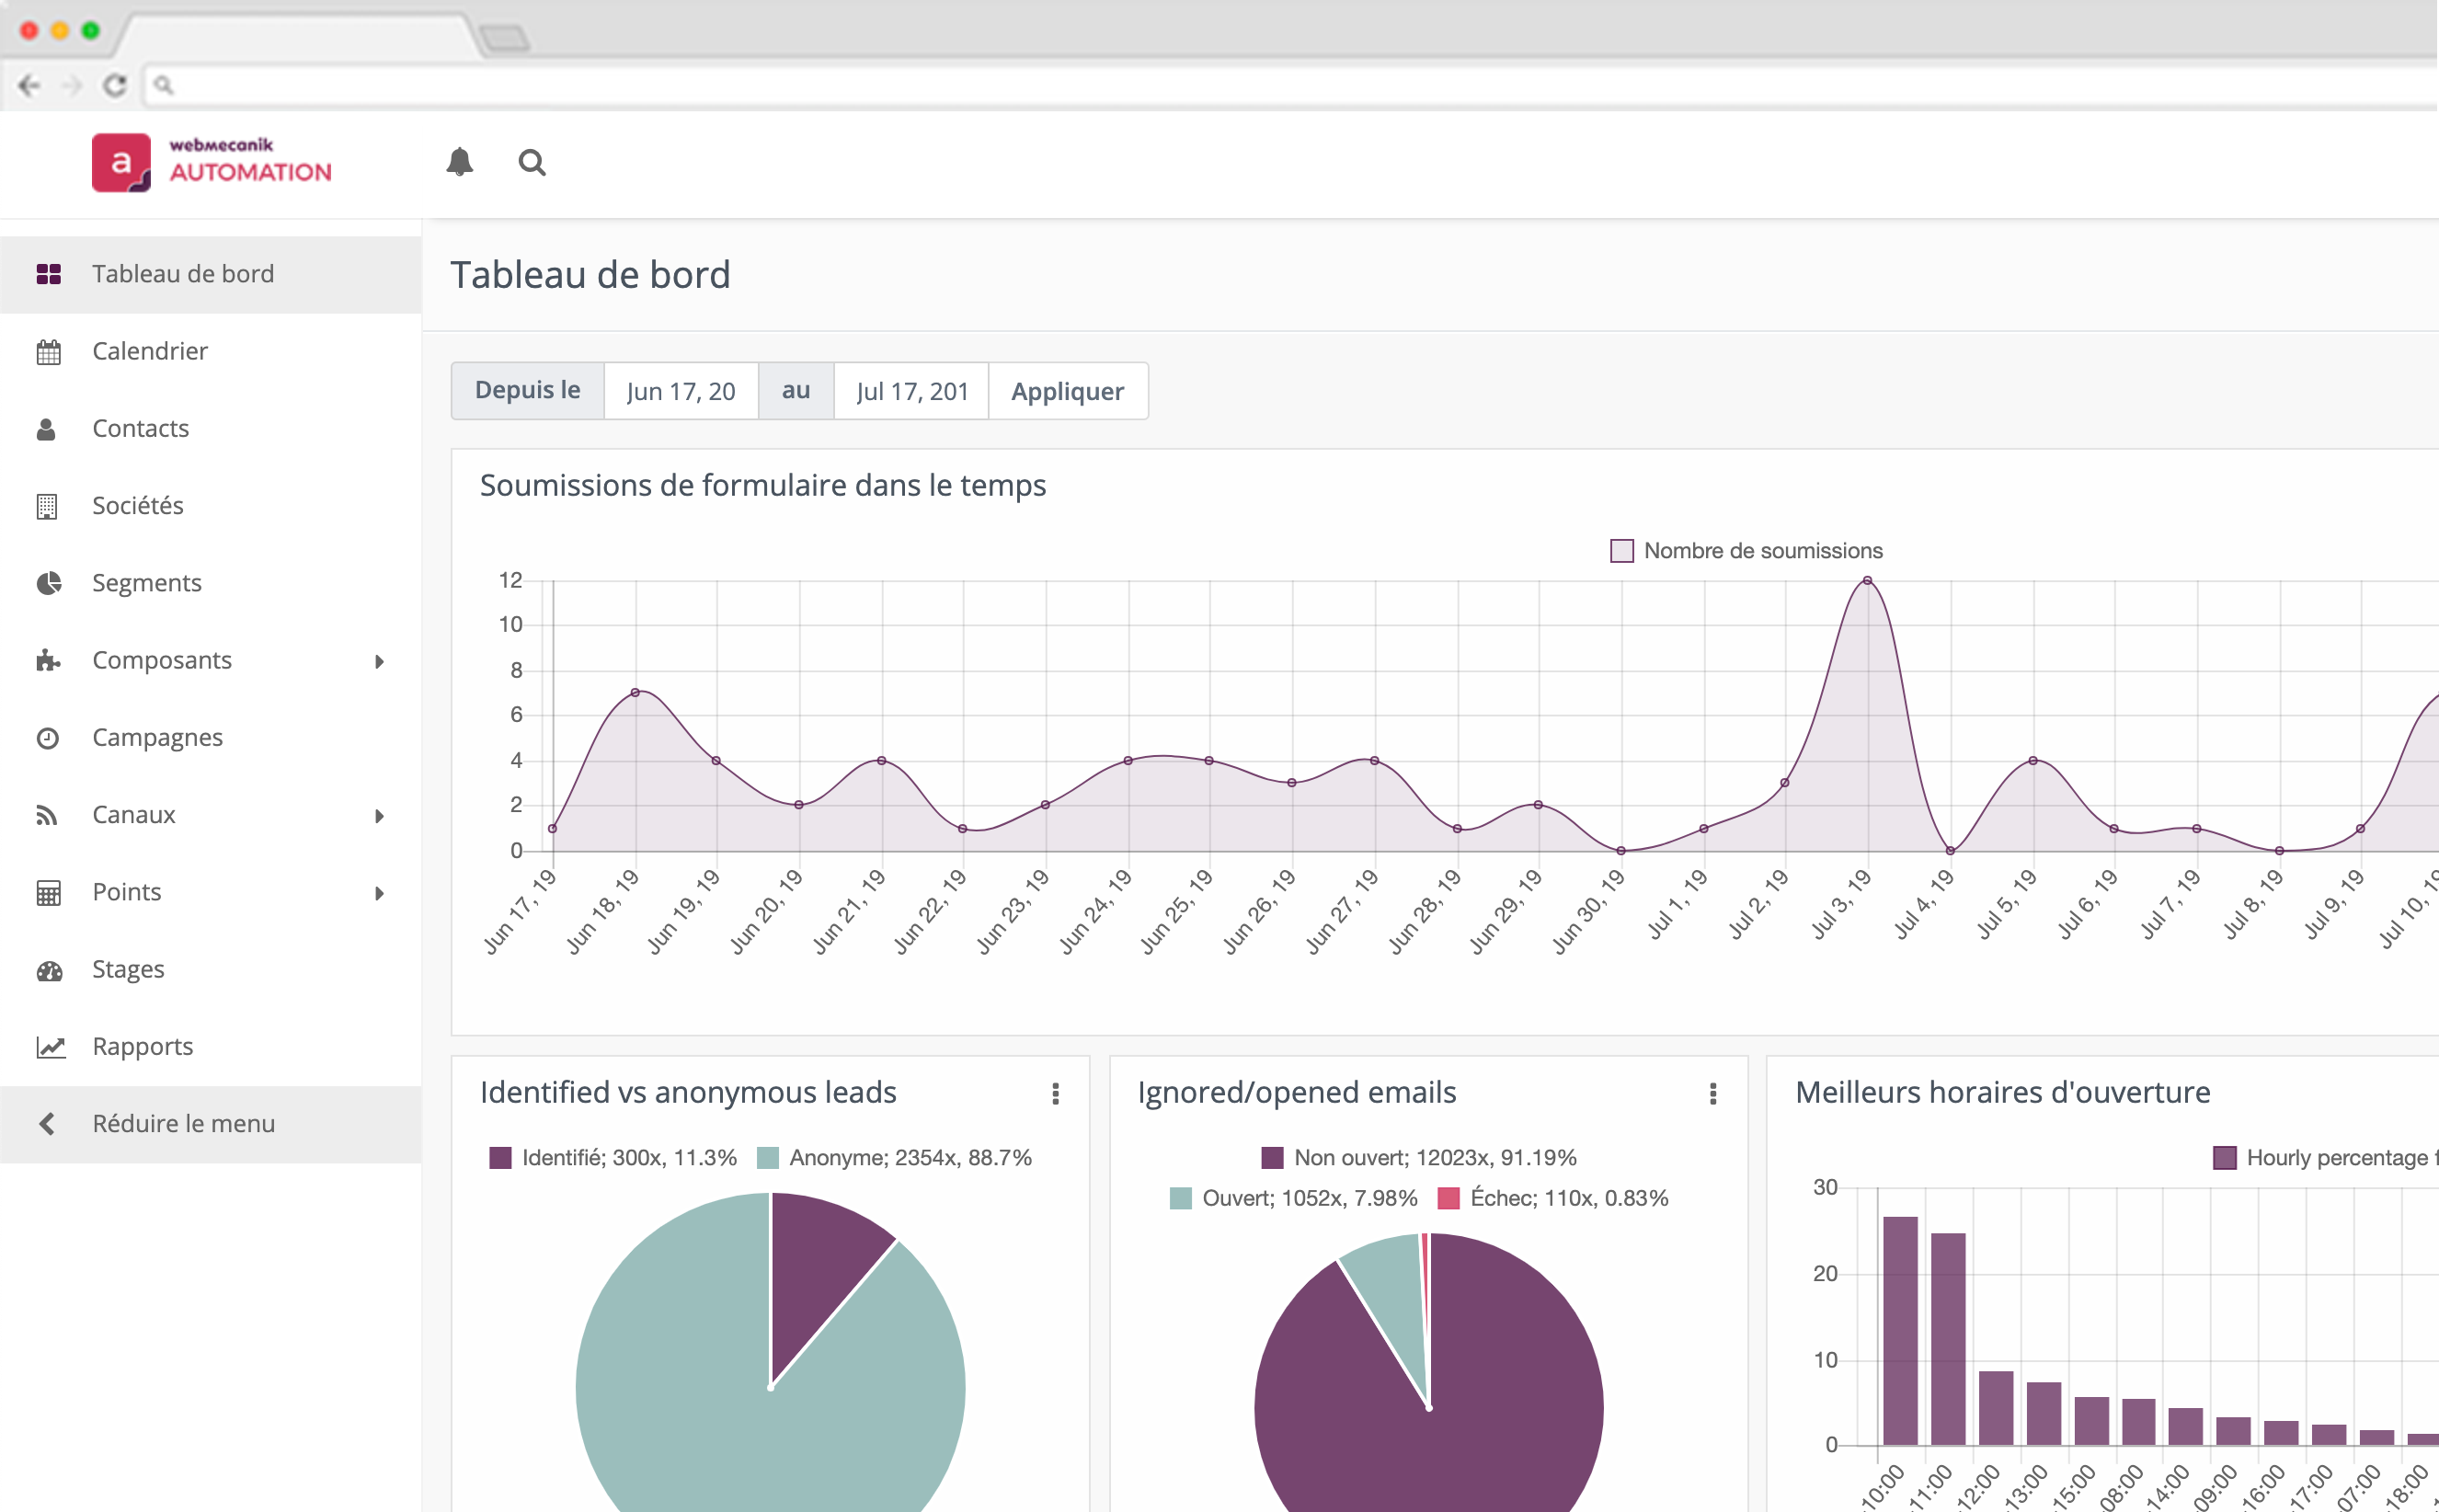Viewport: 2439px width, 1512px height.
Task: Expand the Canaux submenu arrow
Action: (379, 816)
